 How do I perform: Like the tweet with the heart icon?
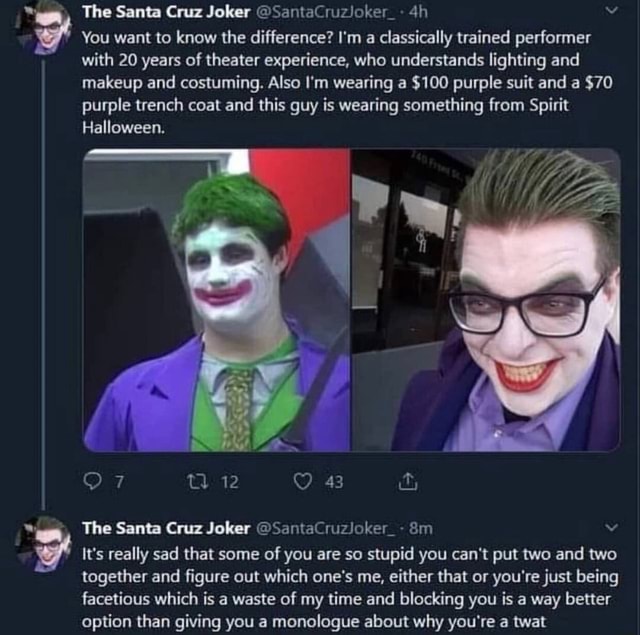pos(302,483)
